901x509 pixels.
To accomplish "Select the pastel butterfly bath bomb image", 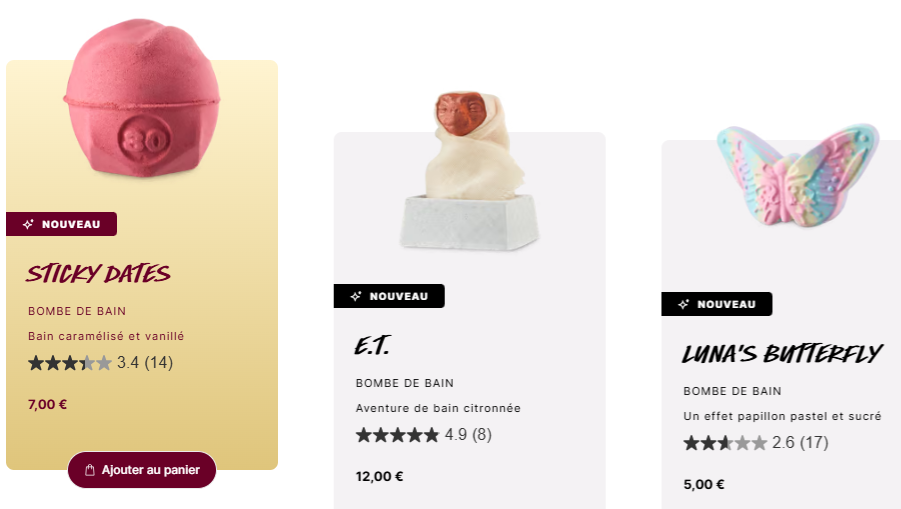I will tap(798, 175).
